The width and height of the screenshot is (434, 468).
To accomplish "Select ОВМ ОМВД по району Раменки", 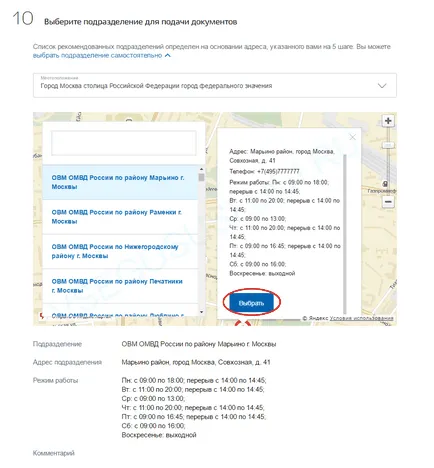I will 120,217.
